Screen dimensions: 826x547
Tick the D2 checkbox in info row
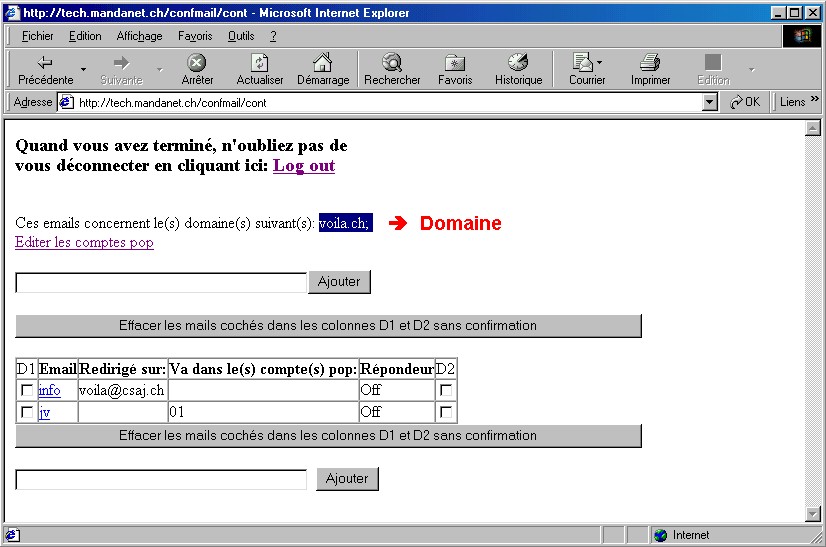(446, 390)
